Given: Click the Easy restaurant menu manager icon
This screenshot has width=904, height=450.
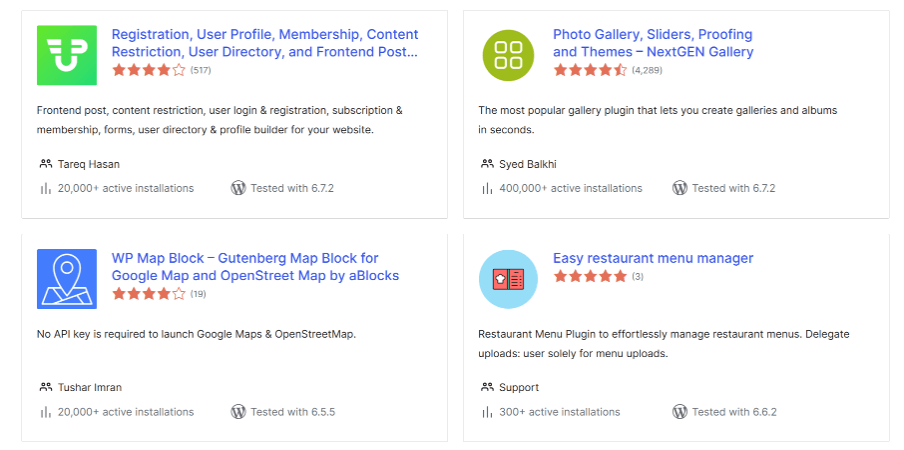Looking at the screenshot, I should click(x=508, y=279).
